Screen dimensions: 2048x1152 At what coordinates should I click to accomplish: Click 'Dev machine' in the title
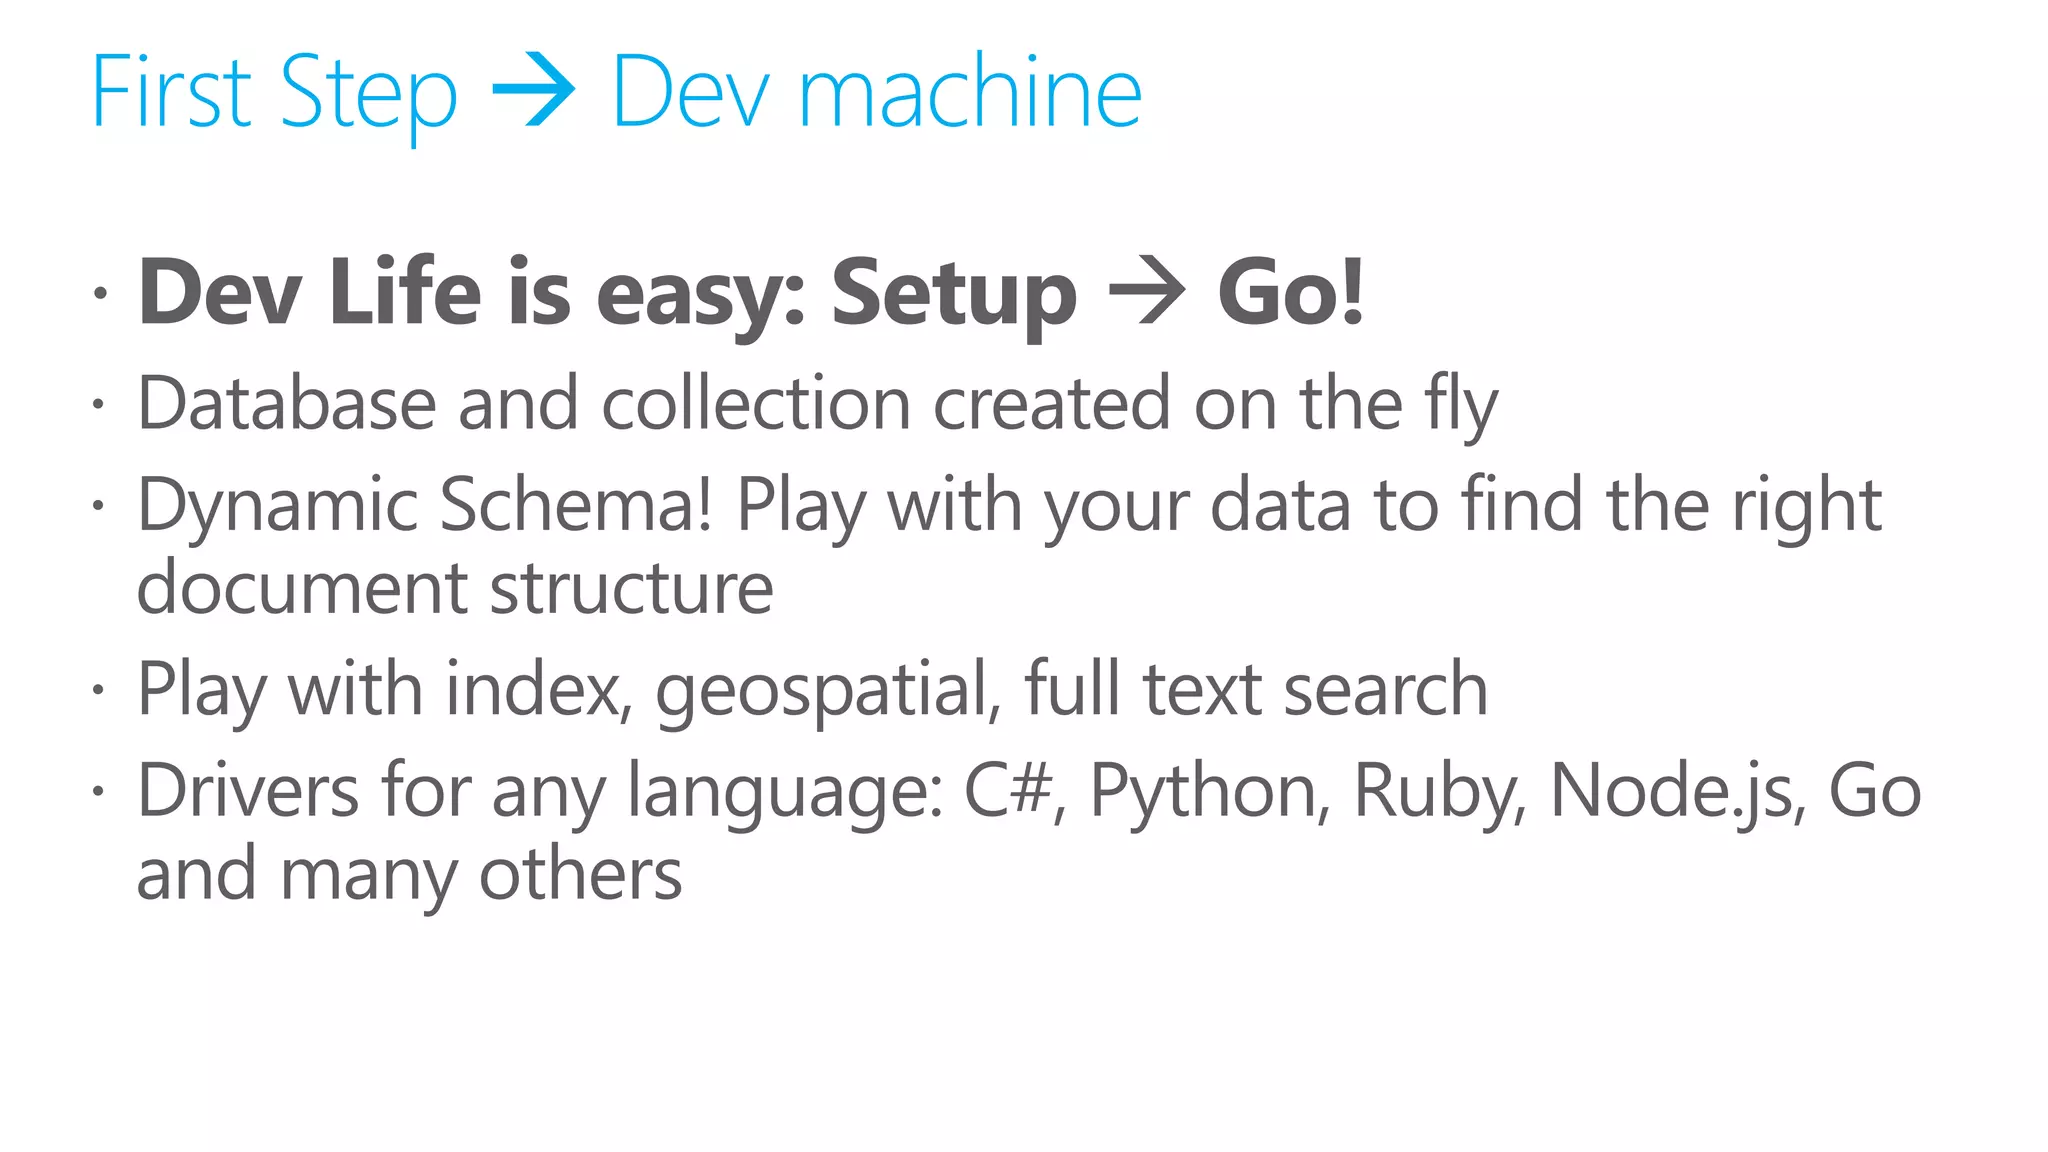877,92
